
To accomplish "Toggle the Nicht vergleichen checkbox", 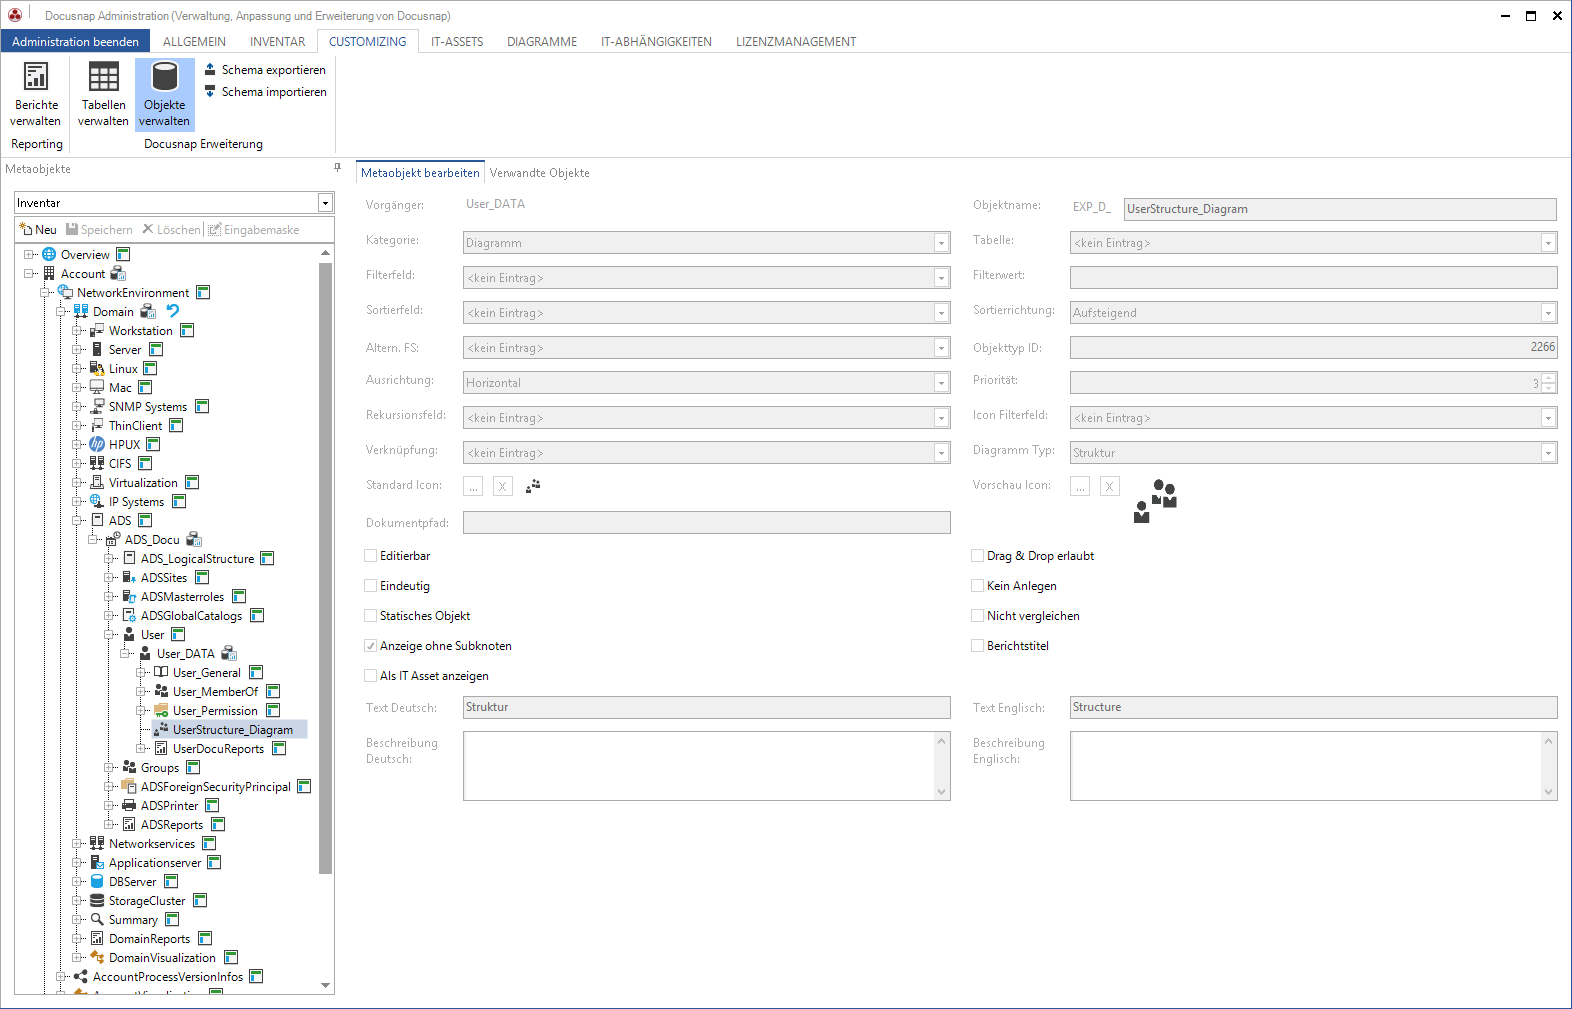I will click(x=978, y=616).
